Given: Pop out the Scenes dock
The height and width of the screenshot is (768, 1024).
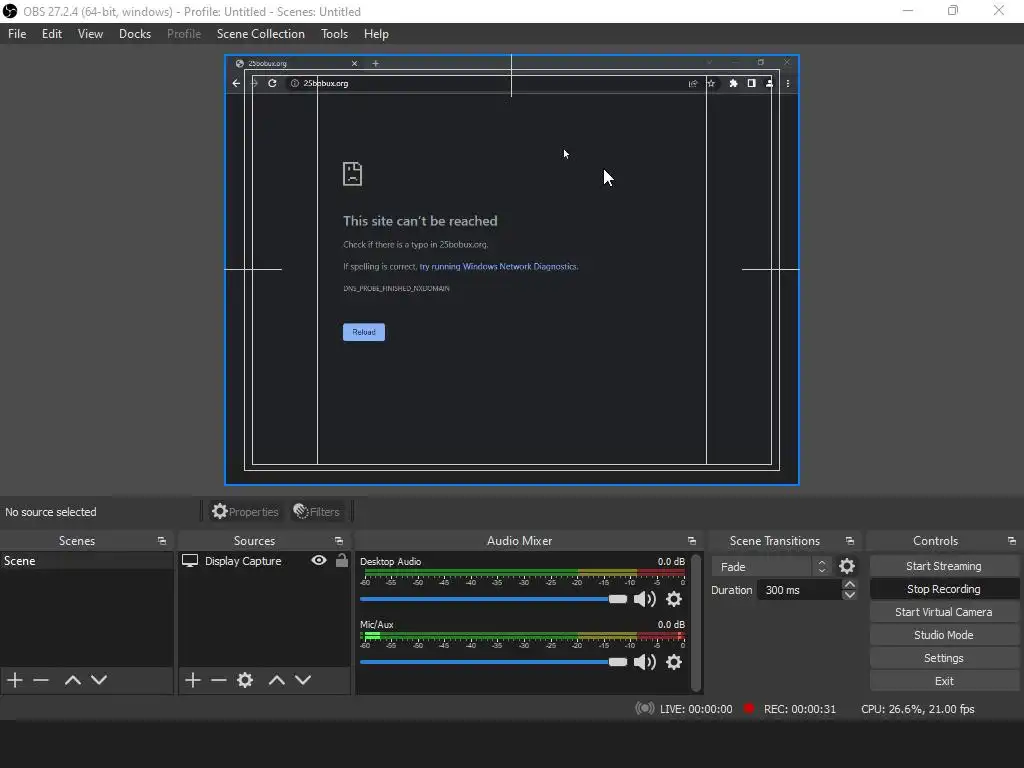Looking at the screenshot, I should click(x=162, y=541).
